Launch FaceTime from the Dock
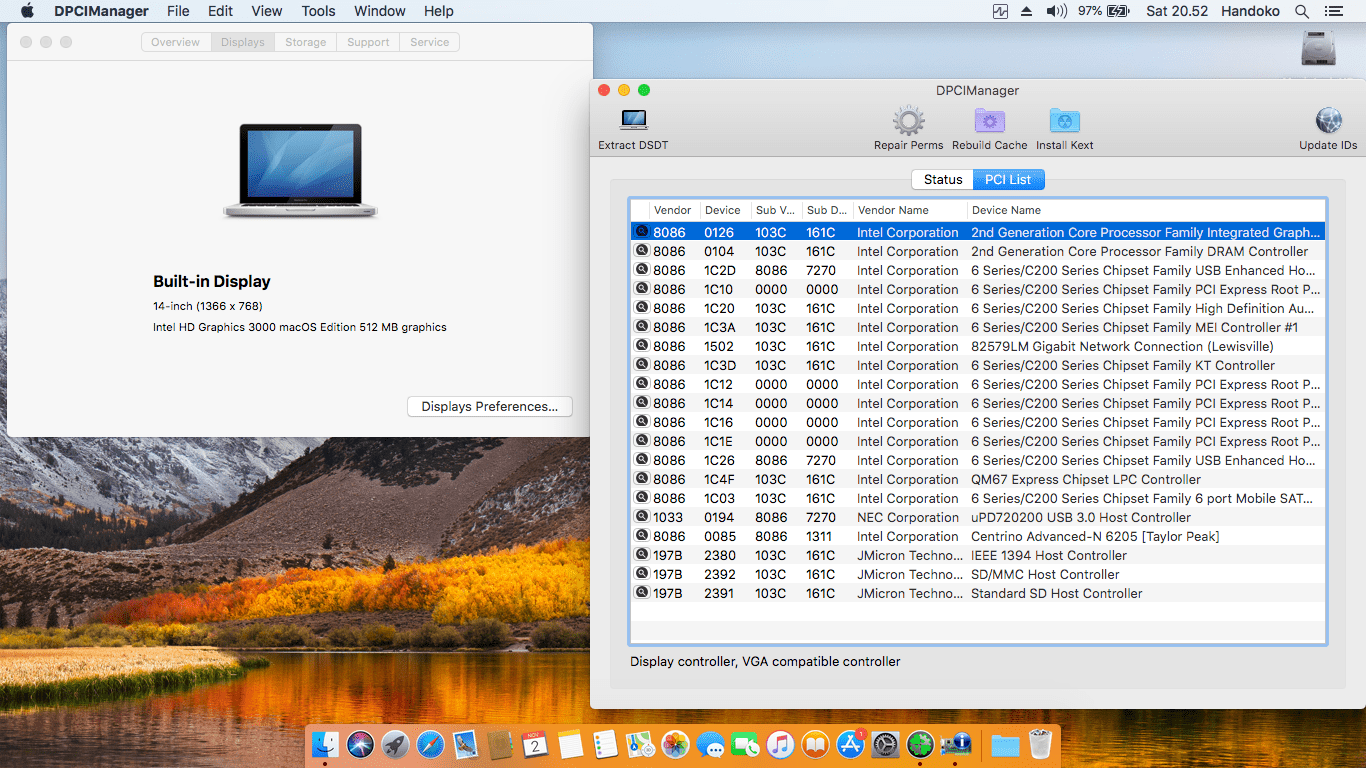 [x=745, y=744]
